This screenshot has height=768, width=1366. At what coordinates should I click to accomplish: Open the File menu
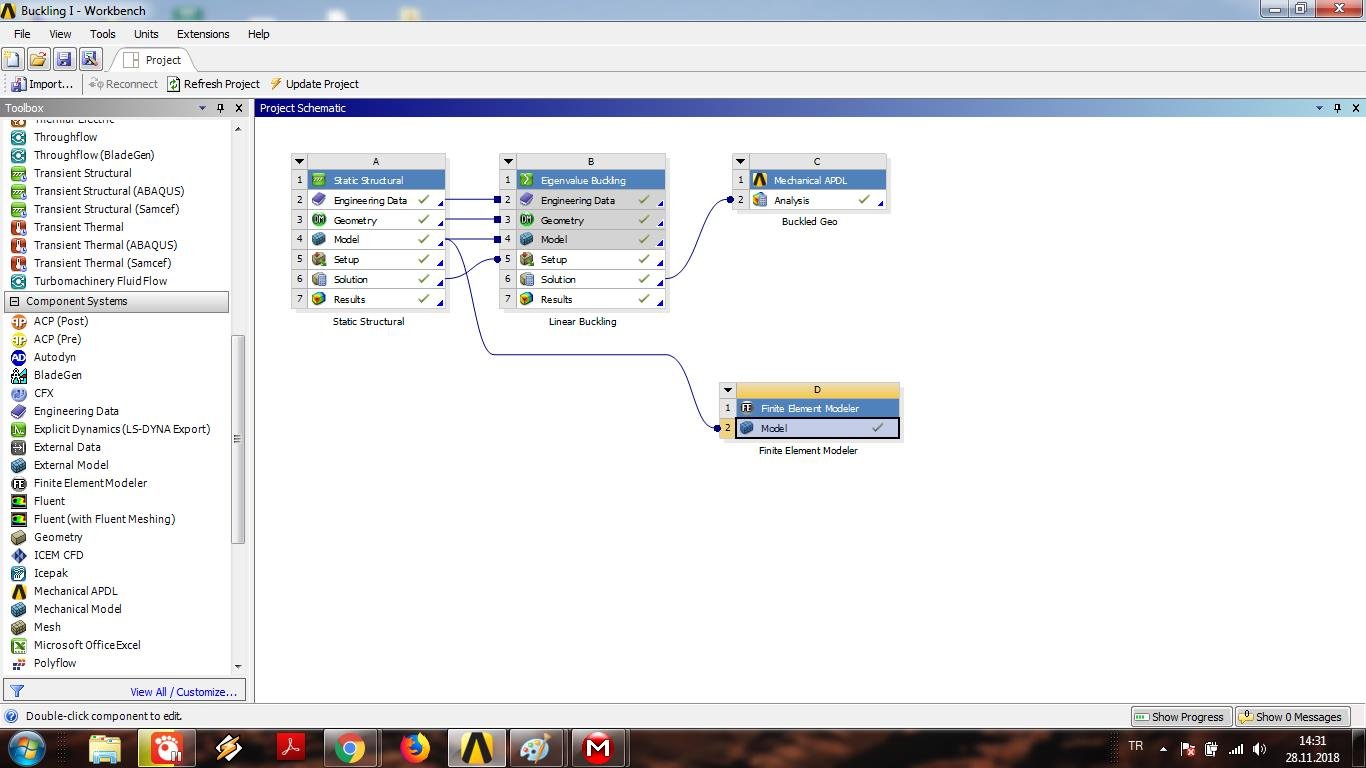coord(22,34)
